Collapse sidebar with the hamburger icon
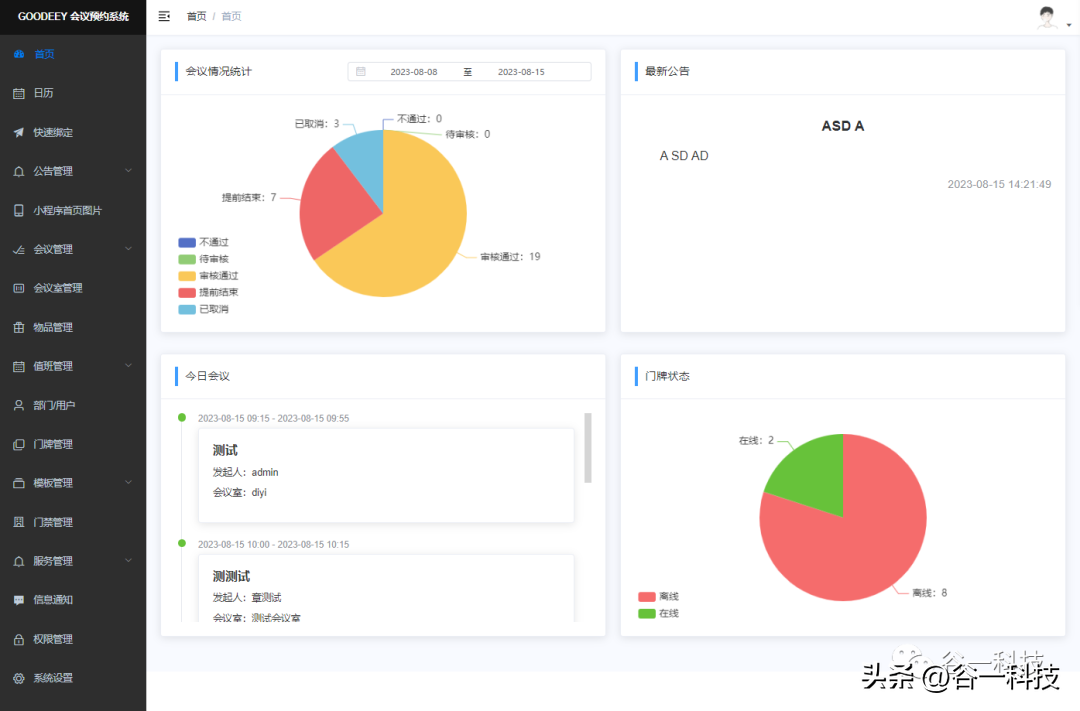 coord(164,16)
